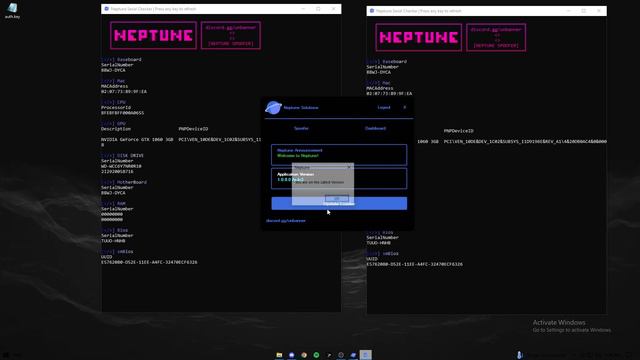640x360 pixels.
Task: Select Bios serial TUUO-HNHB in right console
Action: point(379,243)
